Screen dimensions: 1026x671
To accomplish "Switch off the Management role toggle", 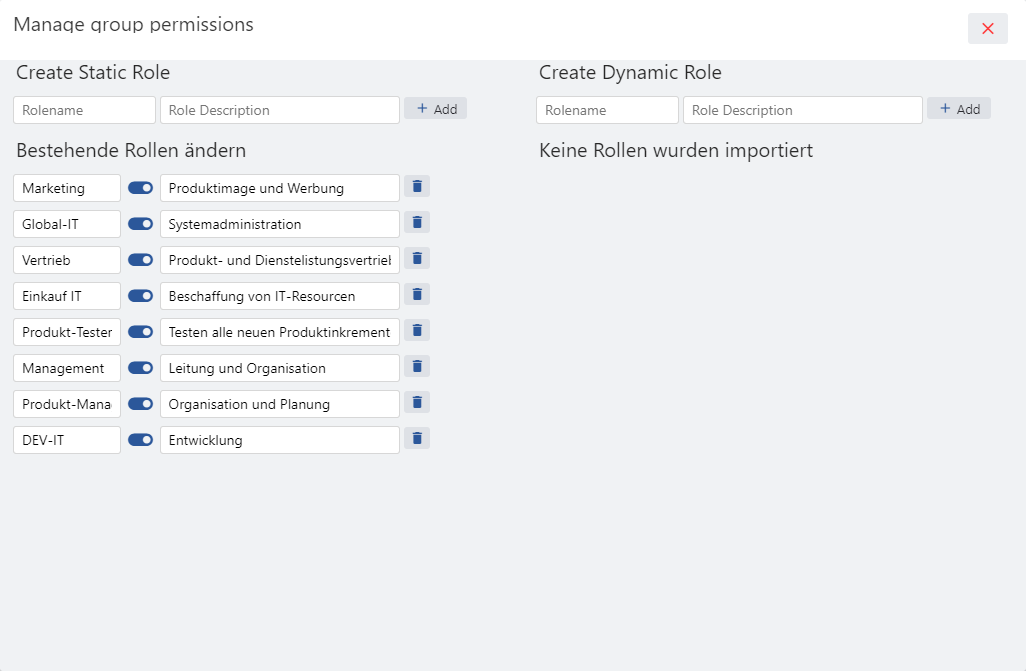I will click(x=140, y=368).
